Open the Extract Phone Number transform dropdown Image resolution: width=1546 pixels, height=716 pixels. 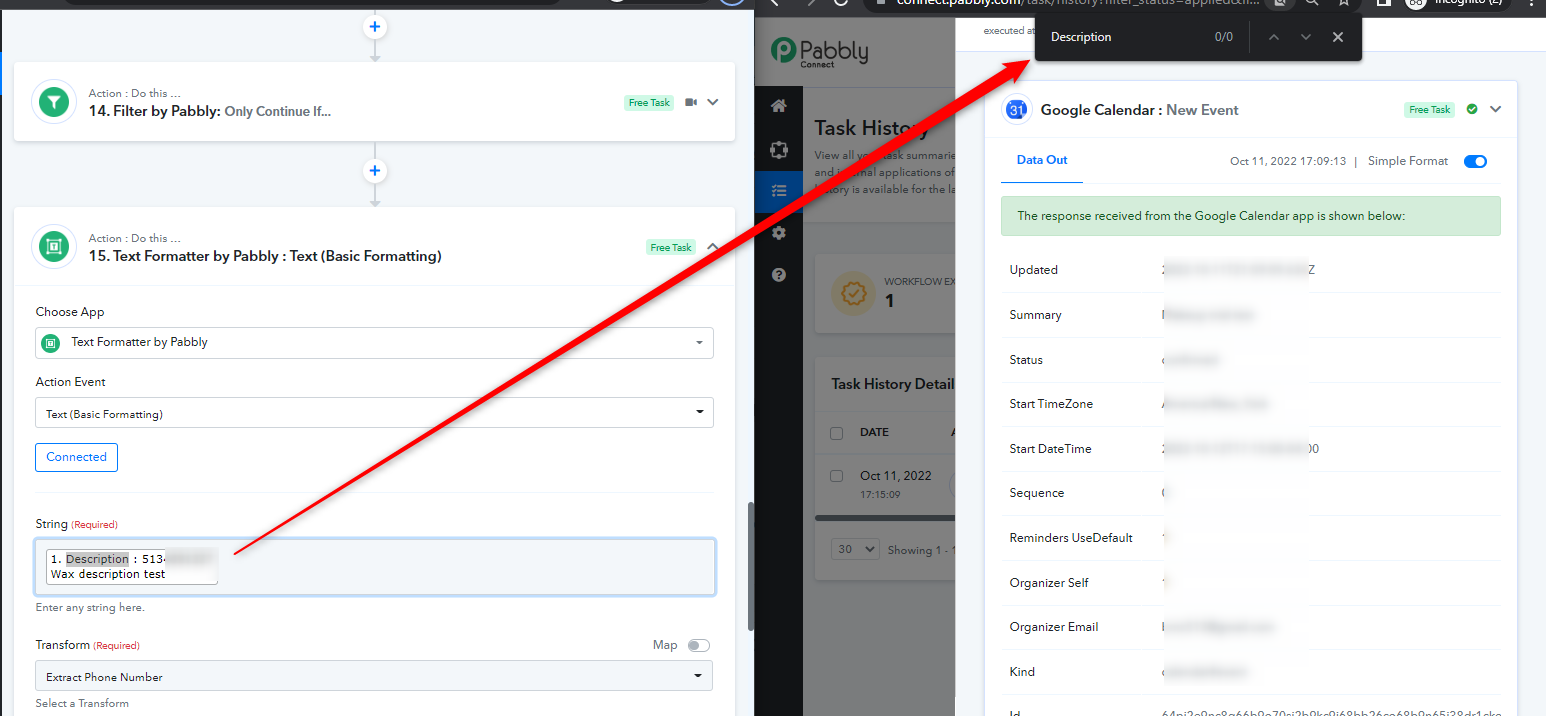click(x=375, y=676)
